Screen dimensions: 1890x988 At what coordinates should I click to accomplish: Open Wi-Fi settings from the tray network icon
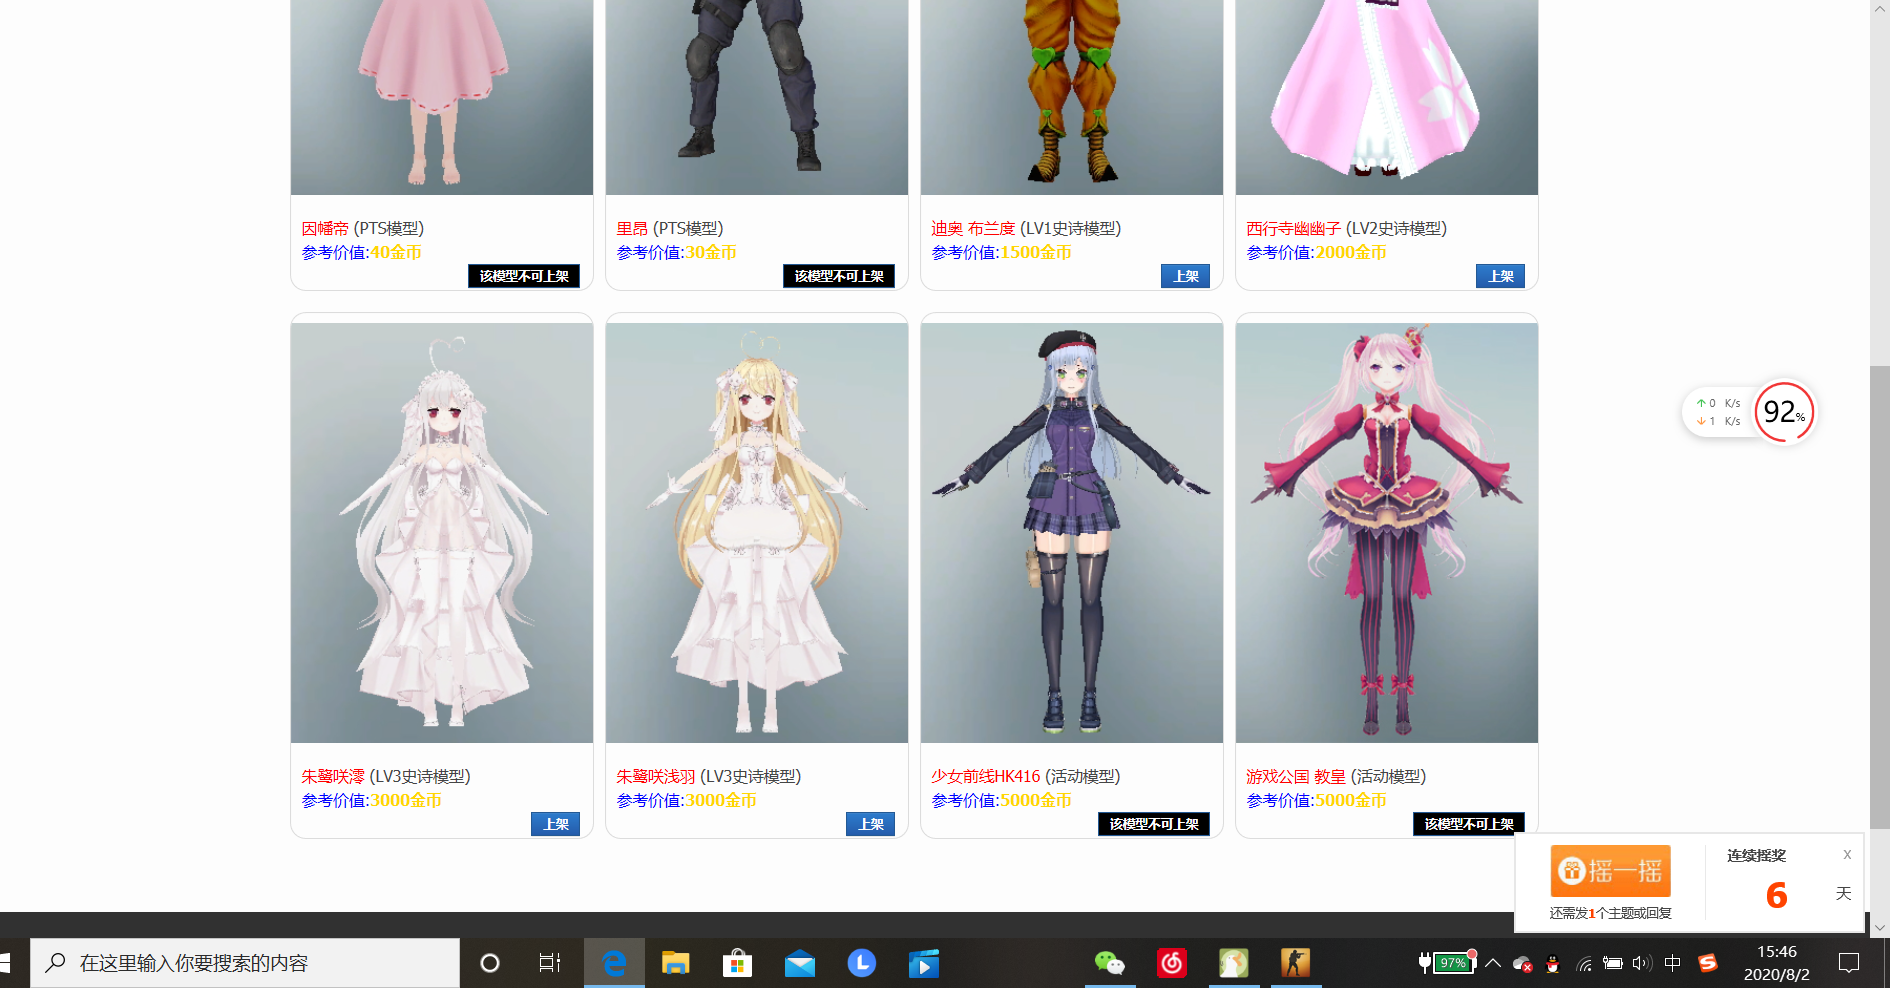(1583, 963)
